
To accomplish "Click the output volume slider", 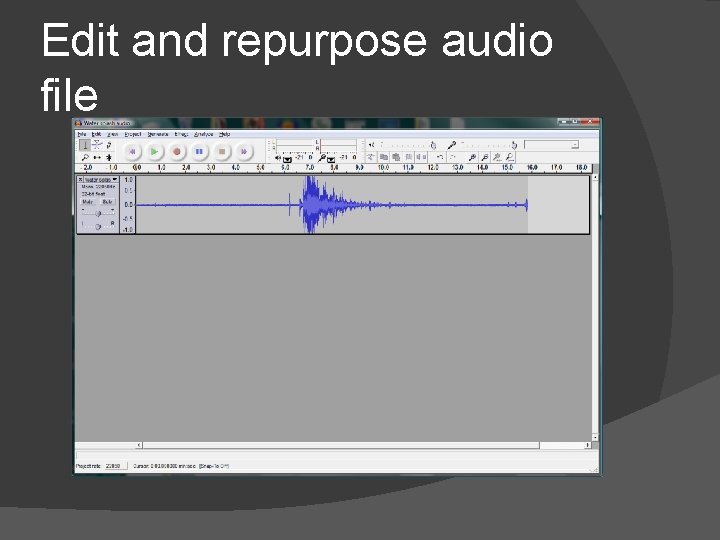I will point(407,145).
